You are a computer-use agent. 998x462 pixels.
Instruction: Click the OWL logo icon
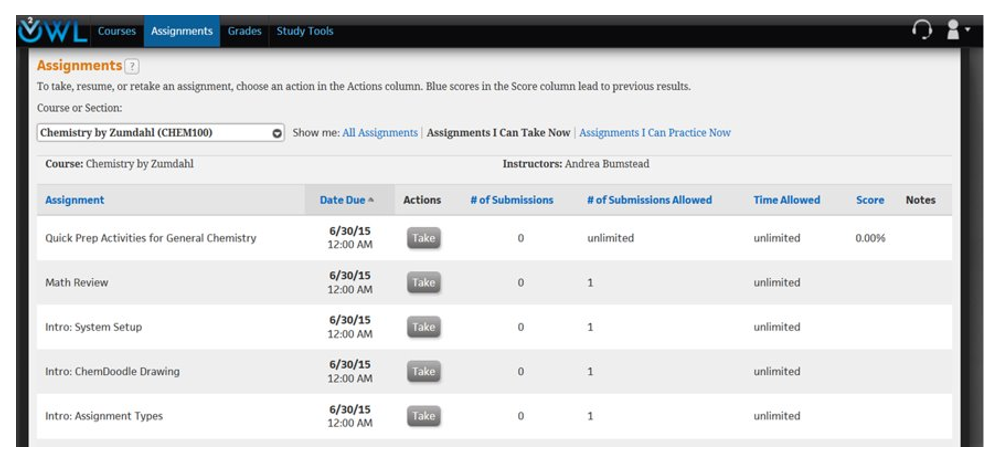(x=52, y=31)
